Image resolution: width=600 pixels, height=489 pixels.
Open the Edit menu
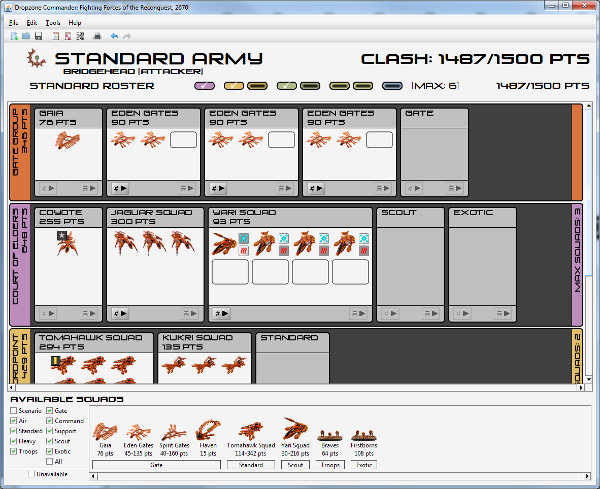tap(32, 23)
